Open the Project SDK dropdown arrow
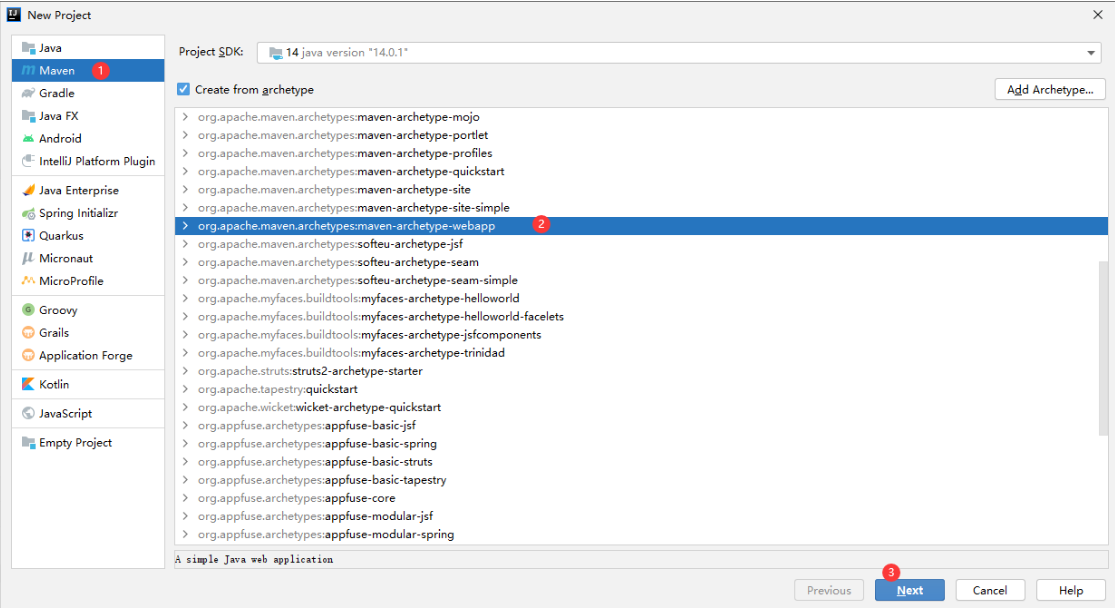This screenshot has height=608, width=1115. tap(1090, 53)
